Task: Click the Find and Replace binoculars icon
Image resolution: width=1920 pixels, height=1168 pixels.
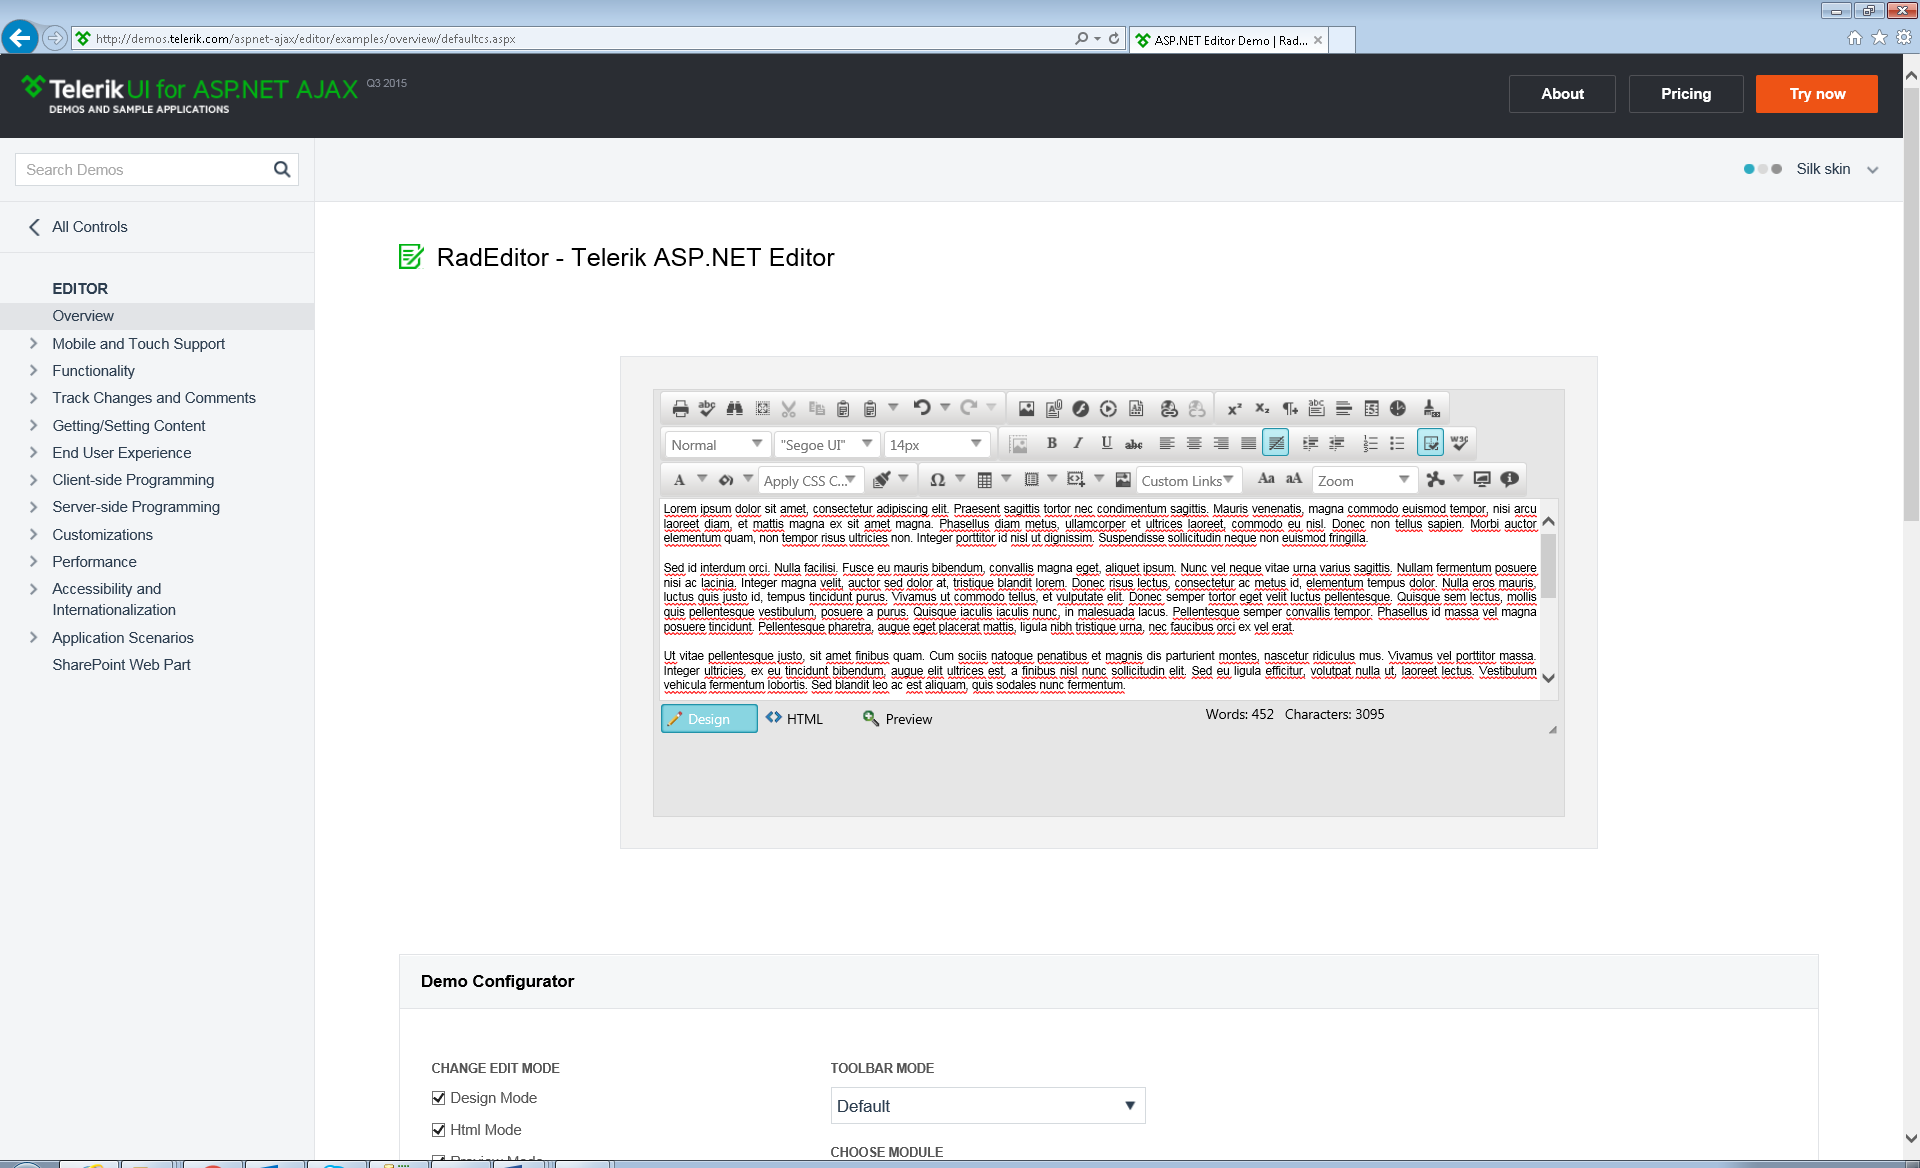Action: pyautogui.click(x=735, y=409)
